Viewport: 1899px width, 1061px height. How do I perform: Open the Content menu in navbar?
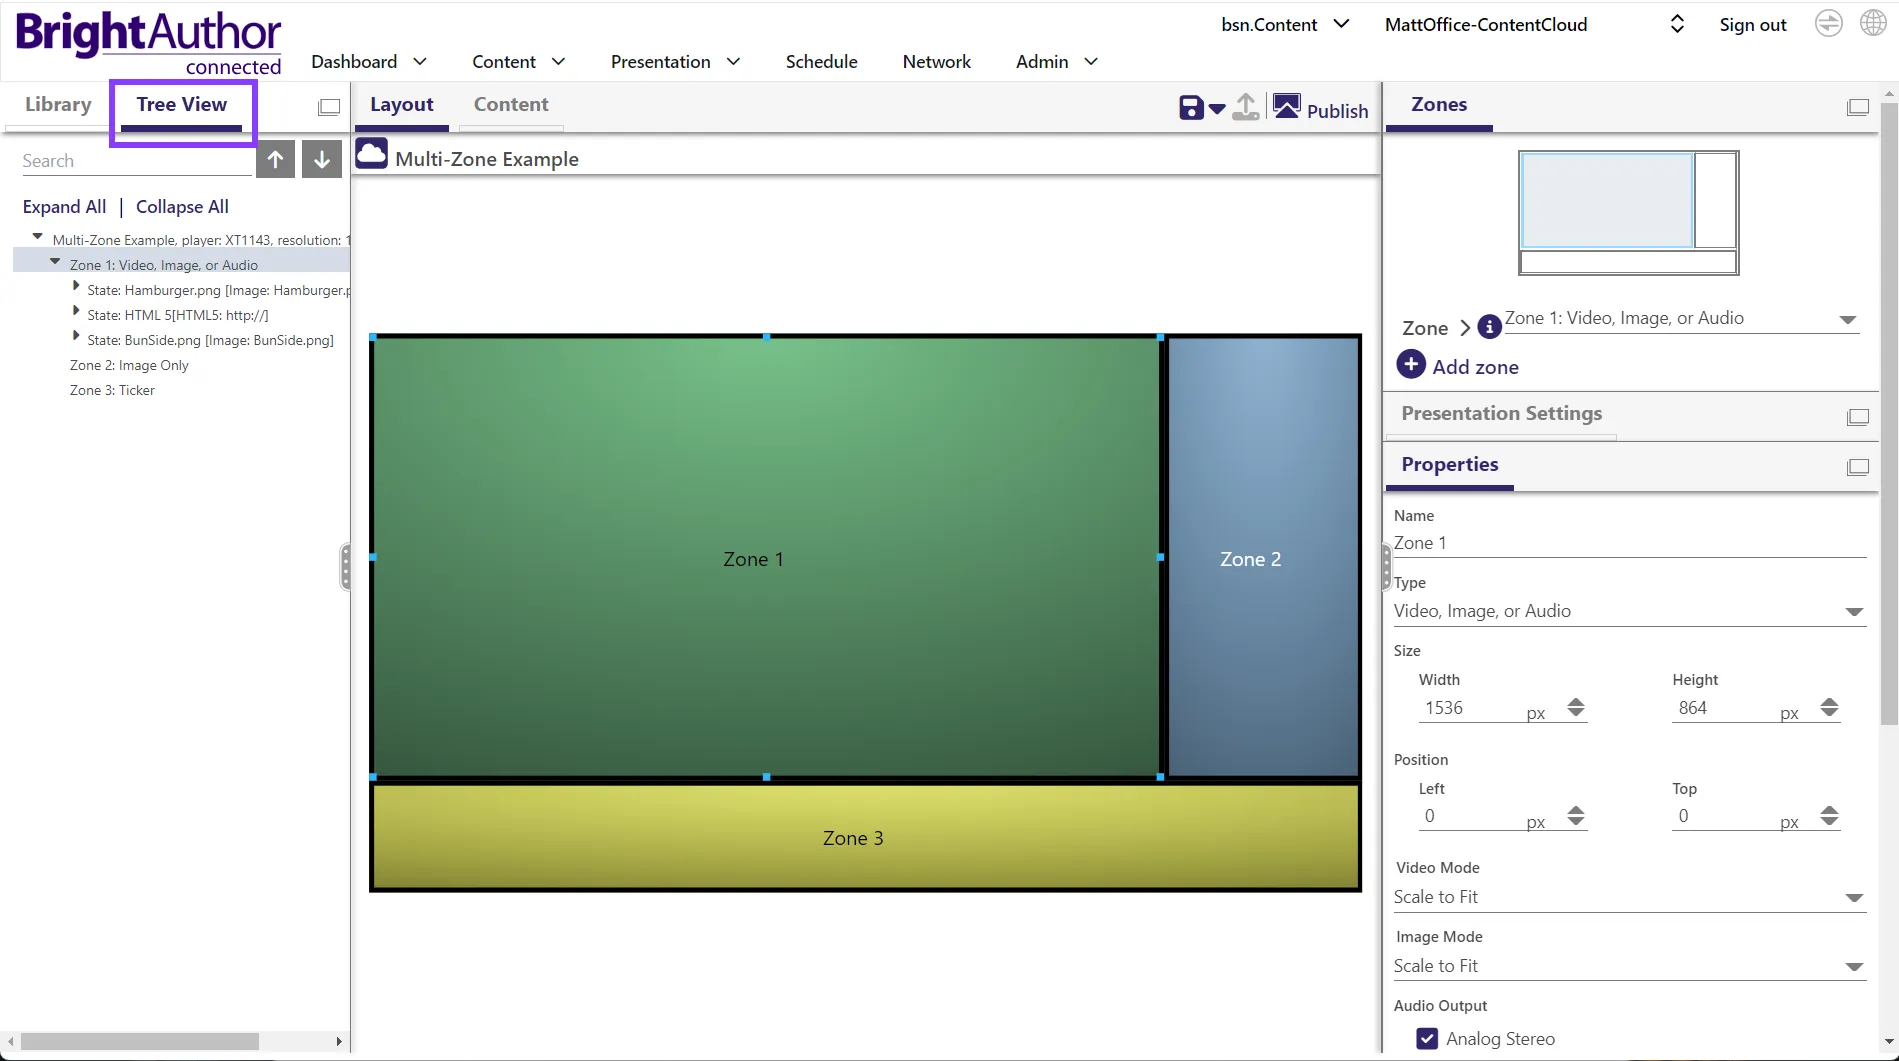click(519, 62)
